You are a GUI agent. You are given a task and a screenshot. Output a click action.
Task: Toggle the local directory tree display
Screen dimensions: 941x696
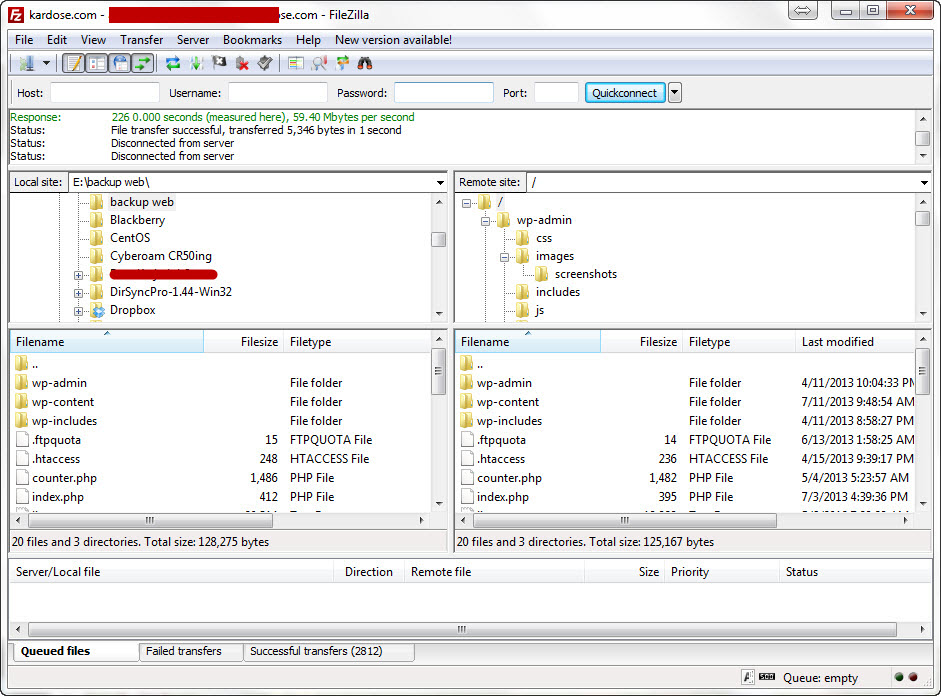click(x=97, y=63)
